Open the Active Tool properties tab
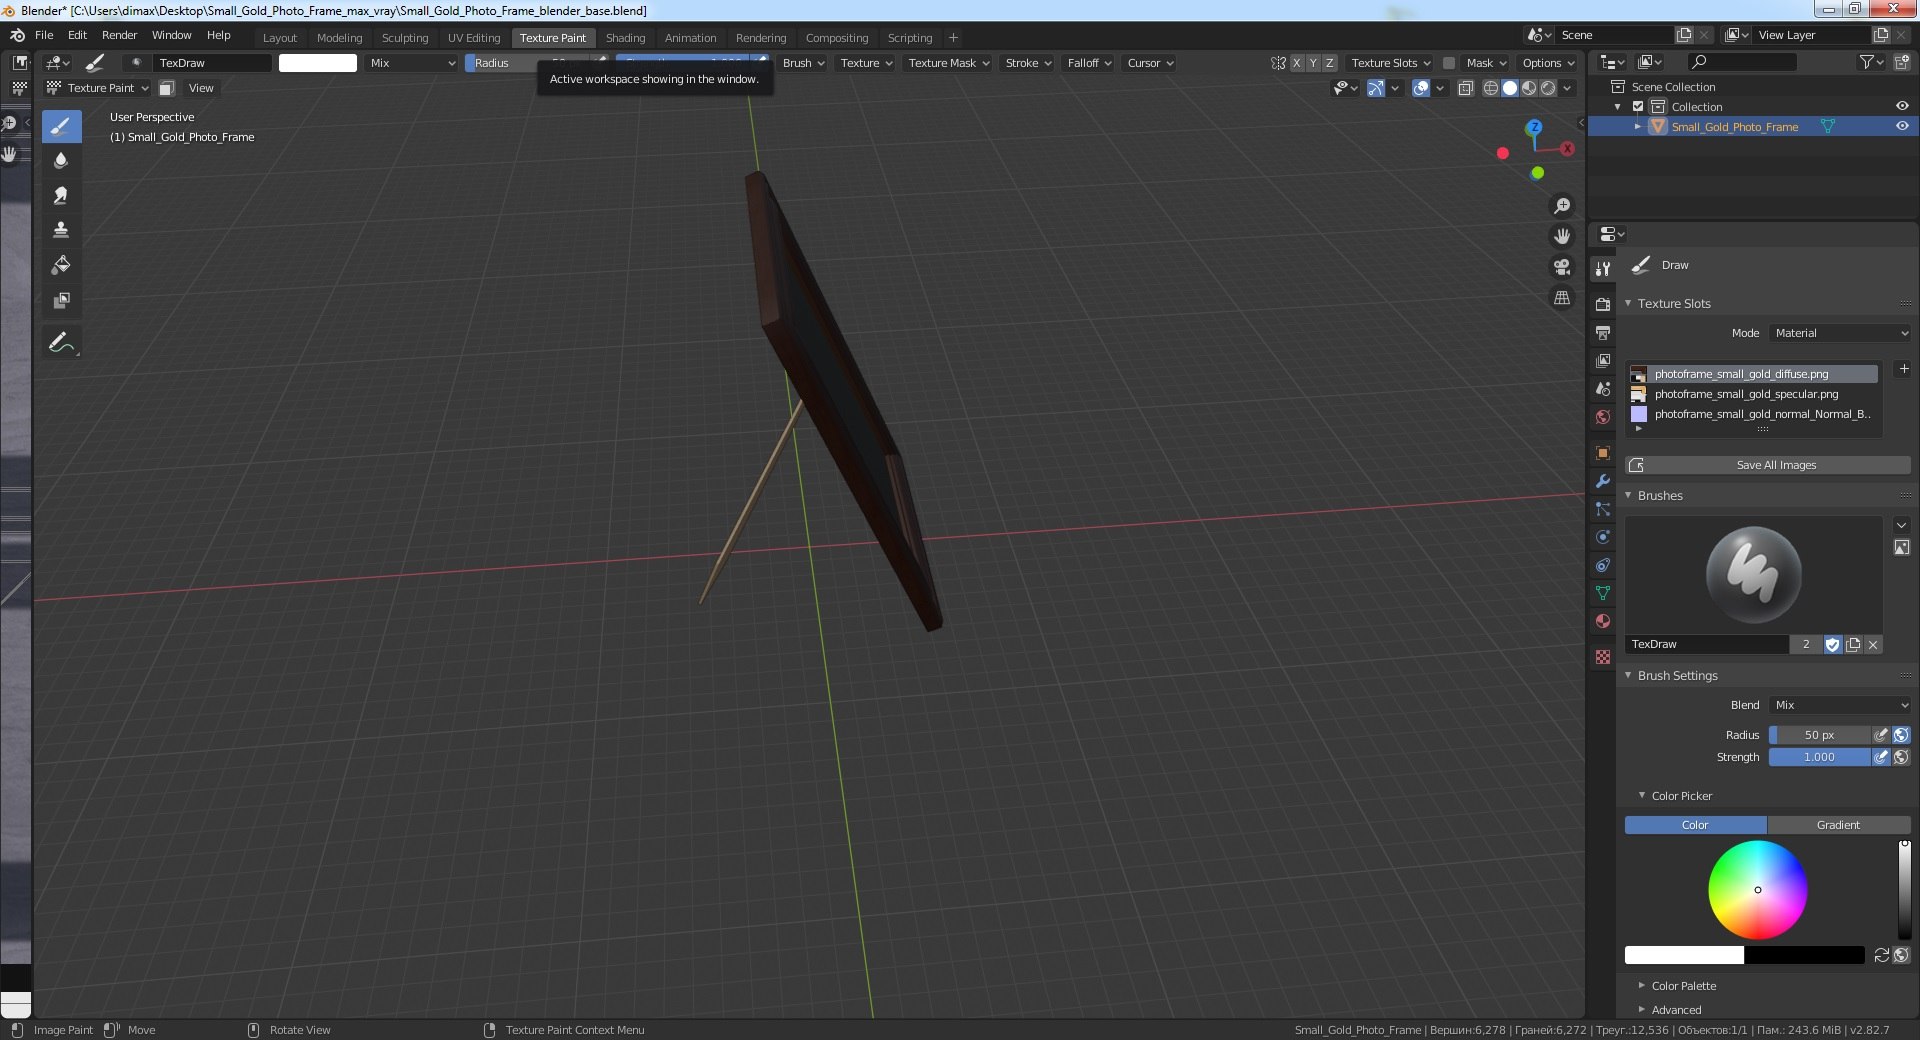Image resolution: width=1920 pixels, height=1040 pixels. 1603,268
